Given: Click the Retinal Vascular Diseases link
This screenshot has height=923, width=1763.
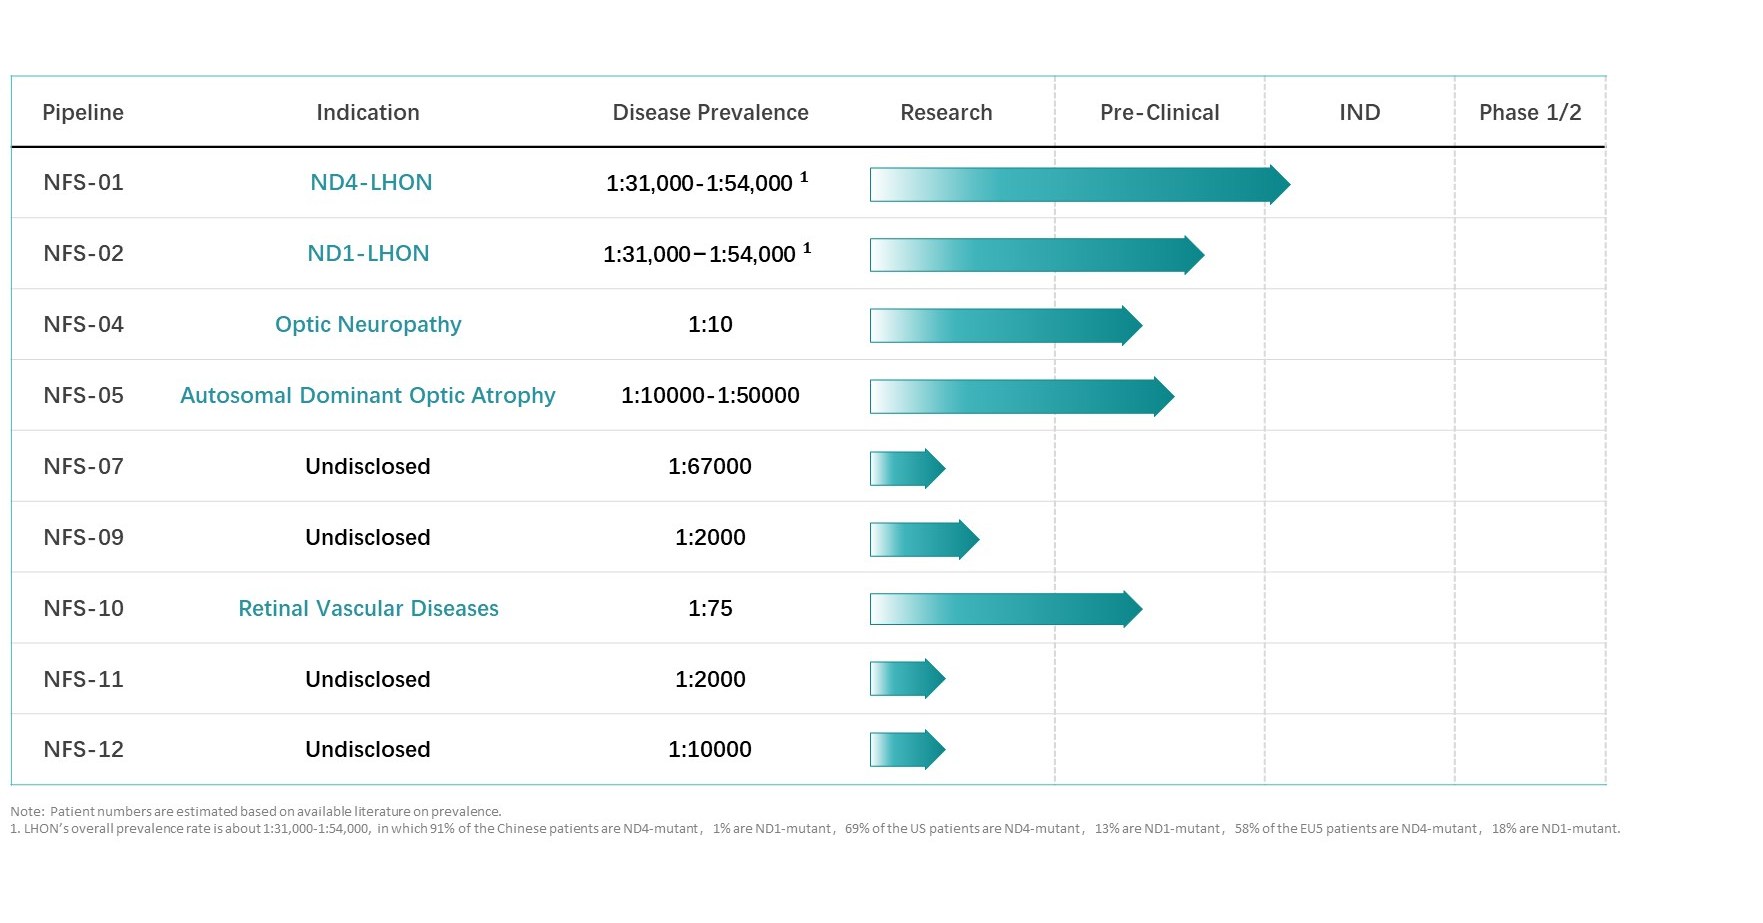Looking at the screenshot, I should pos(368,609).
